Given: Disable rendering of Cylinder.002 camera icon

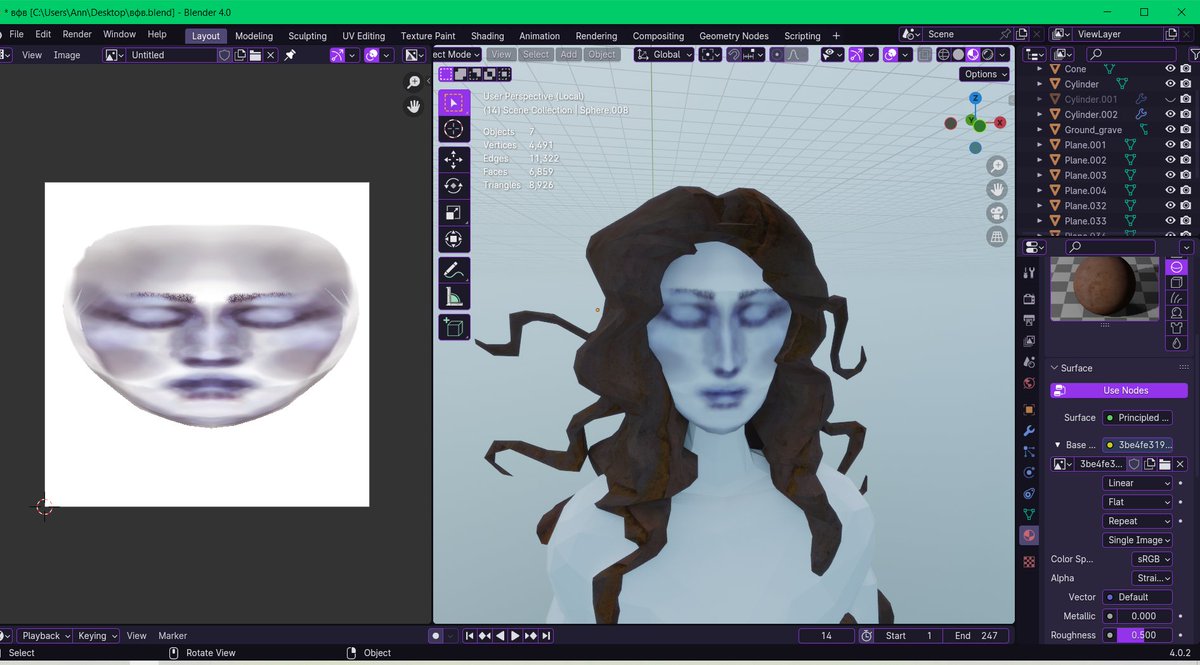Looking at the screenshot, I should click(1185, 114).
